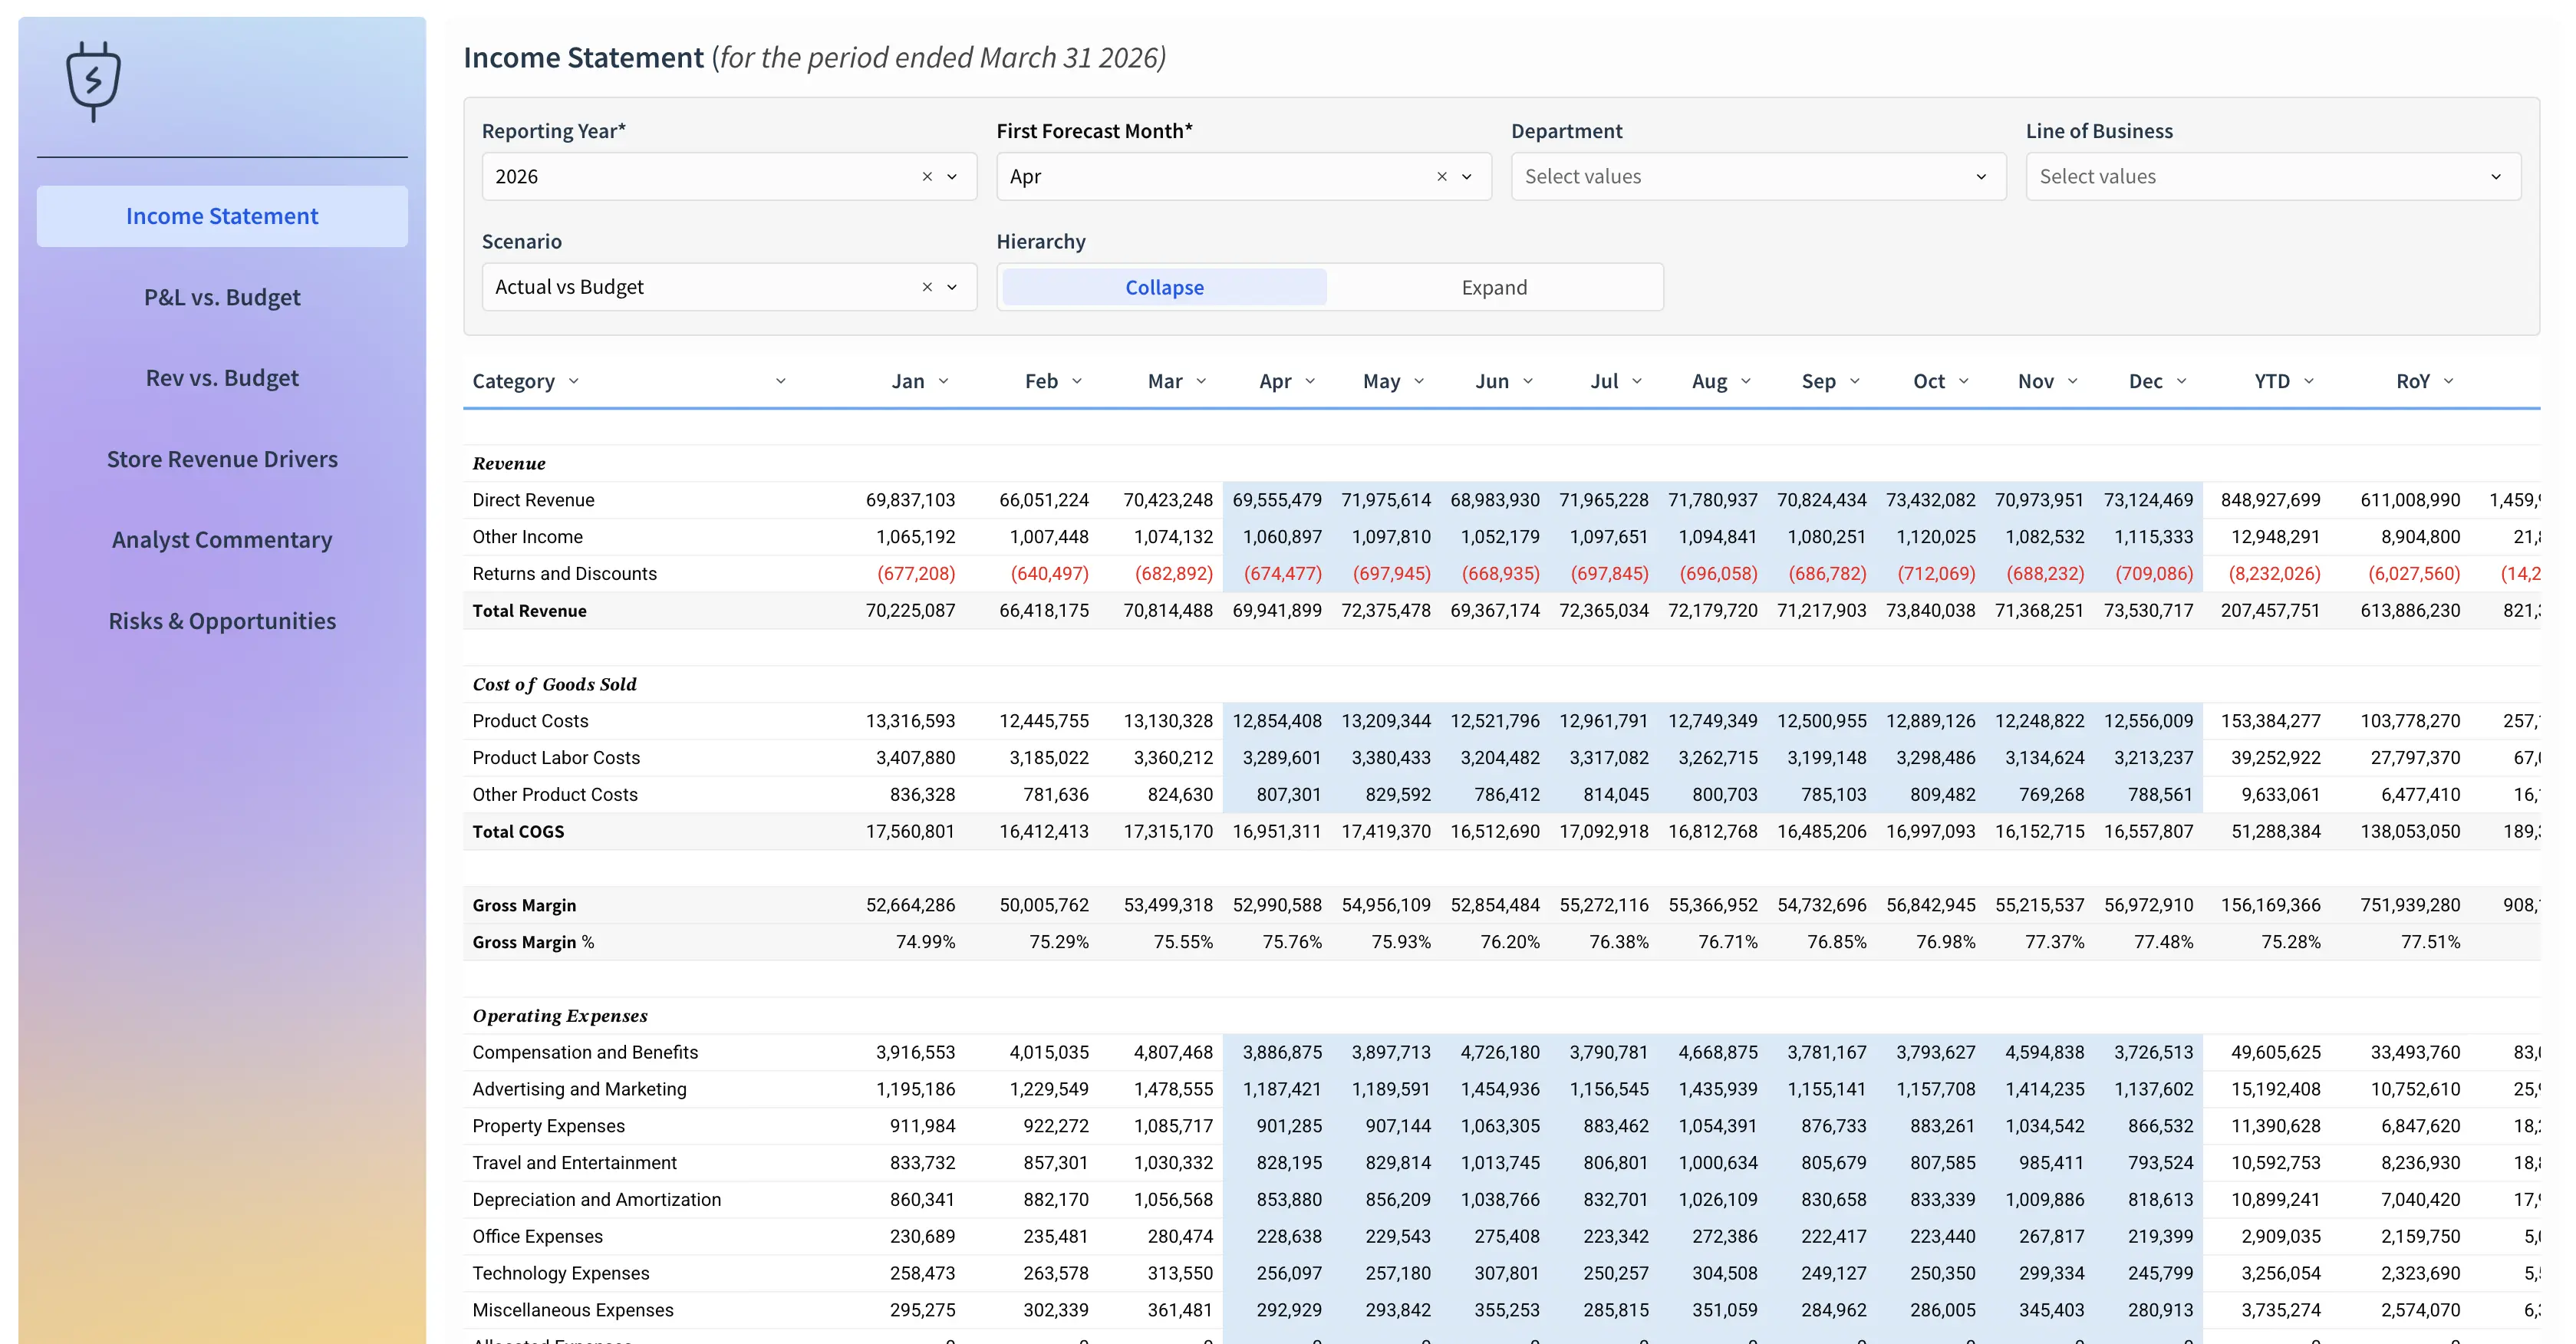Switch to Expand hierarchy view
Image resolution: width=2576 pixels, height=1344 pixels.
pos(1494,287)
